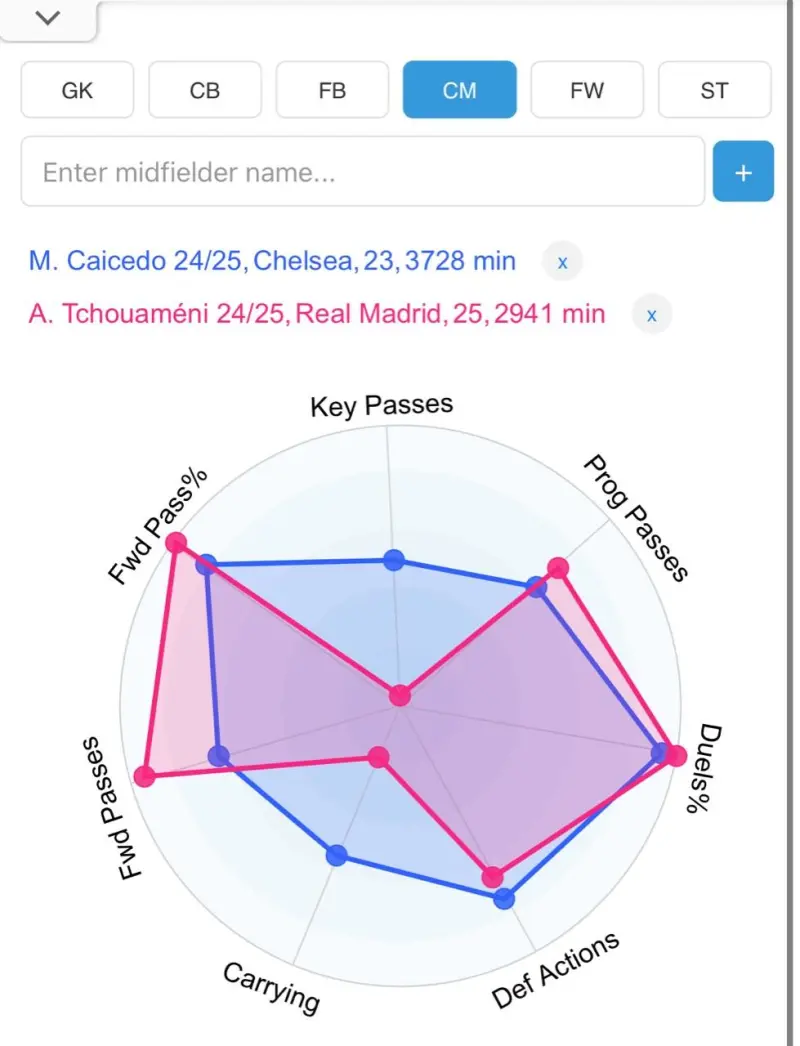This screenshot has height=1046, width=800.
Task: Select the GK position tab
Action: coord(77,90)
